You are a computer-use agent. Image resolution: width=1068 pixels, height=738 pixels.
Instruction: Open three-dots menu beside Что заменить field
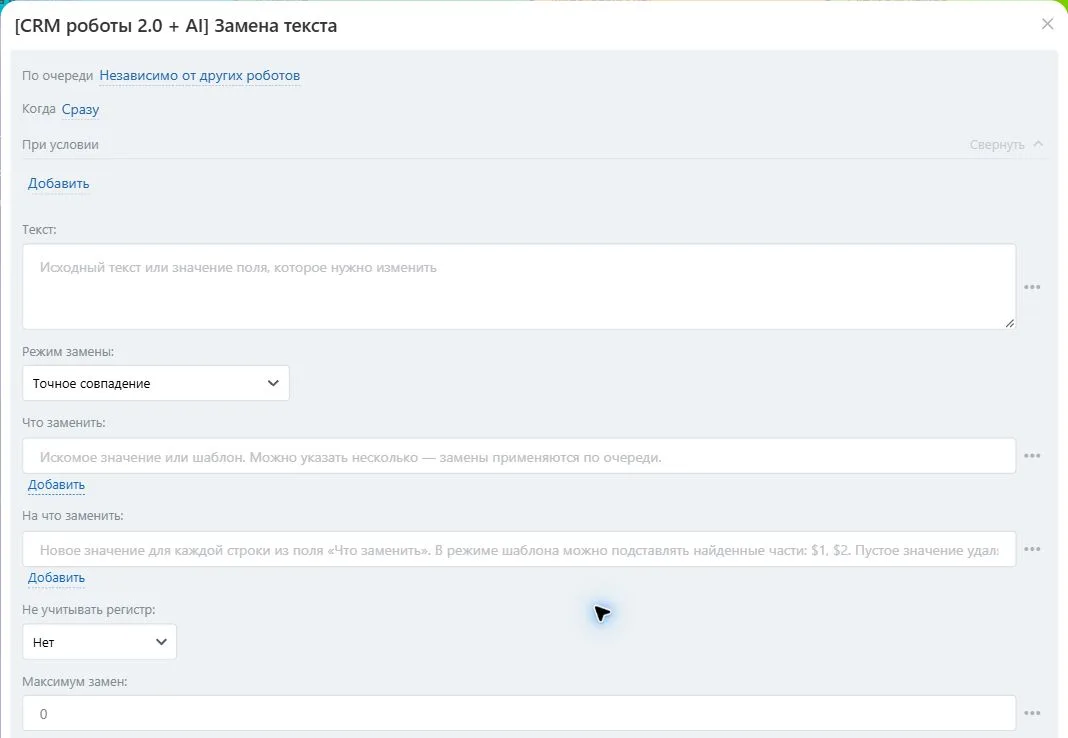tap(1032, 455)
